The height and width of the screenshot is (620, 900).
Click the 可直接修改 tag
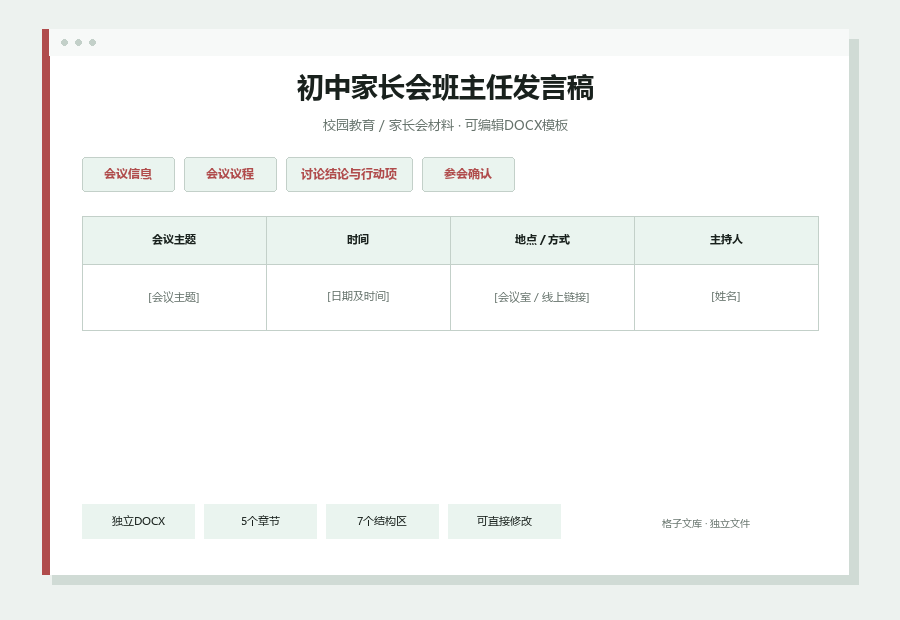tap(505, 521)
